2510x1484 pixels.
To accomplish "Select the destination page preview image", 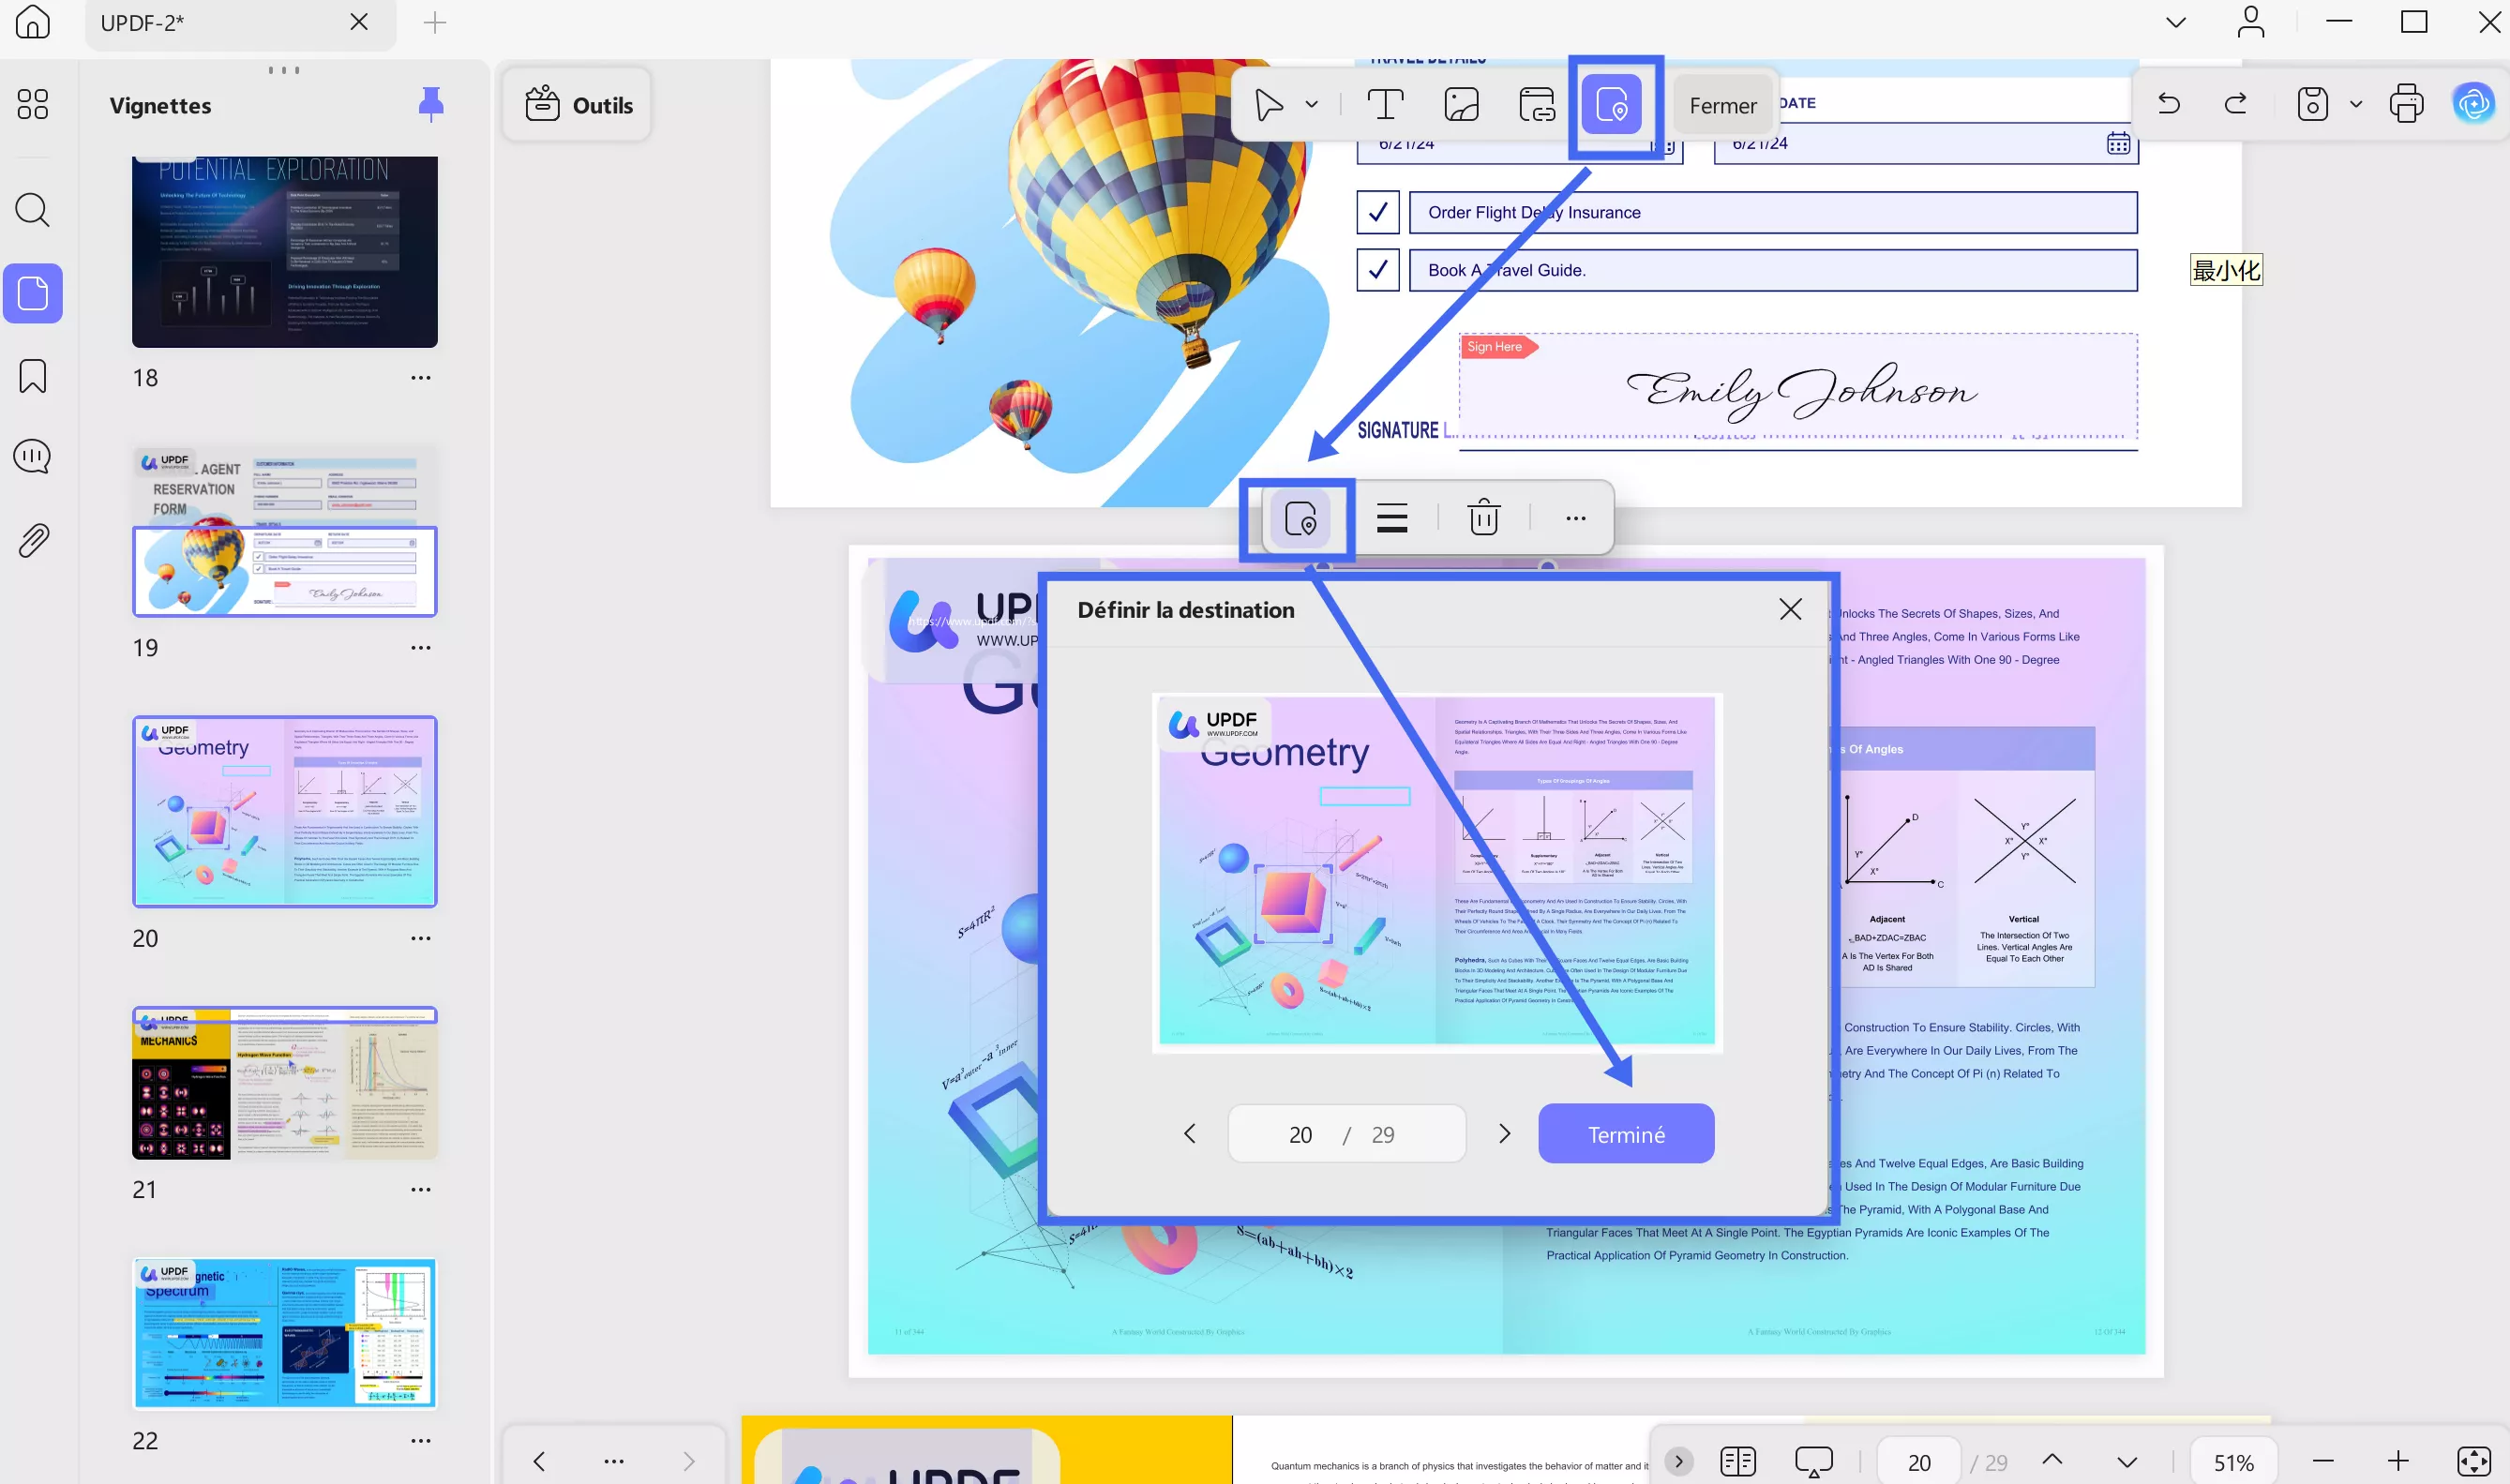I will click(1437, 872).
